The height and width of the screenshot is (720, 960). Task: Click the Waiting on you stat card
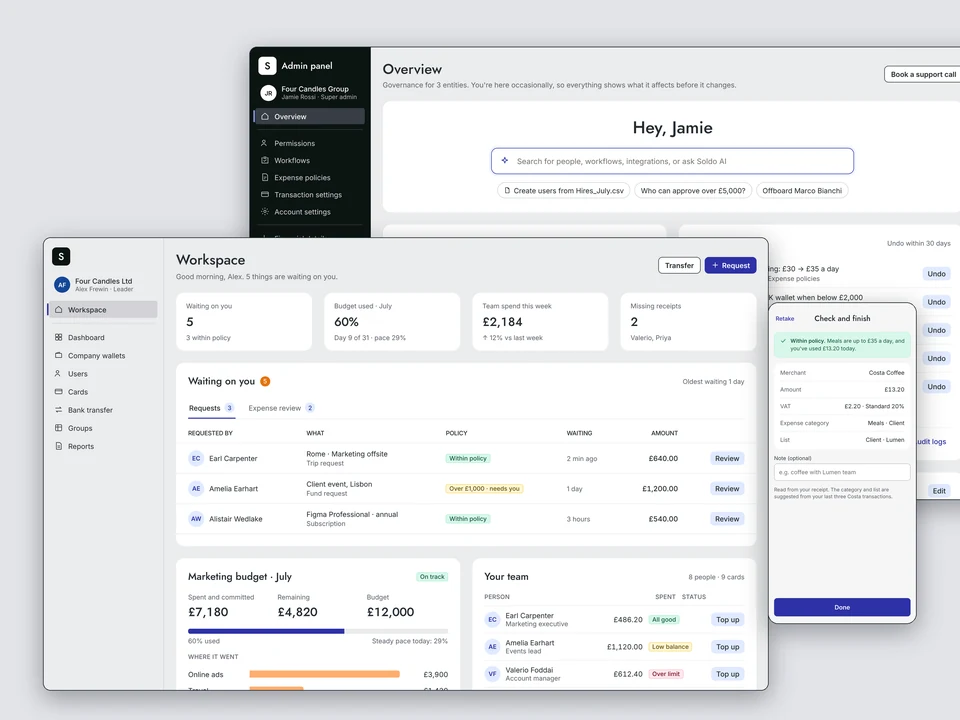click(x=244, y=322)
